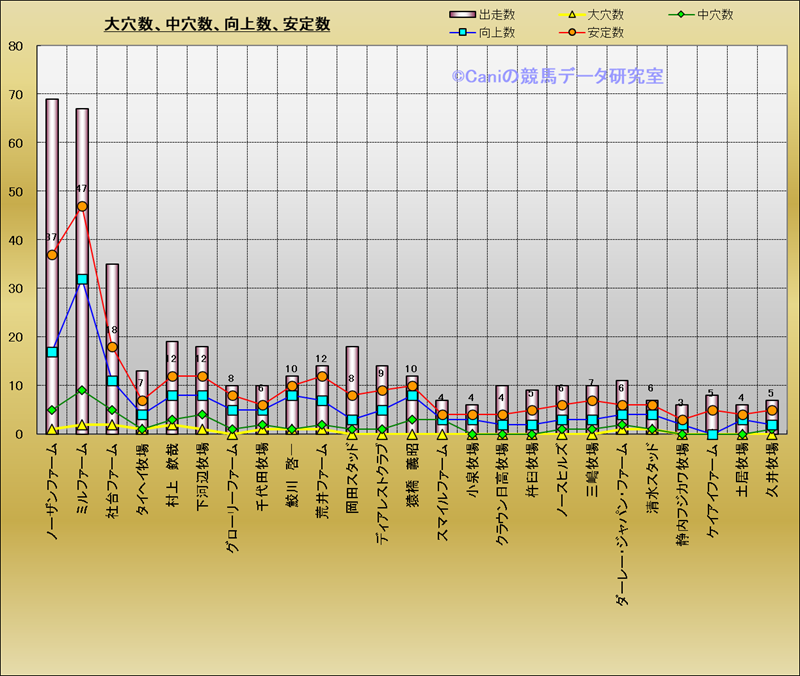Click the 80 value on the y-axis
The image size is (800, 676).
(x=16, y=46)
